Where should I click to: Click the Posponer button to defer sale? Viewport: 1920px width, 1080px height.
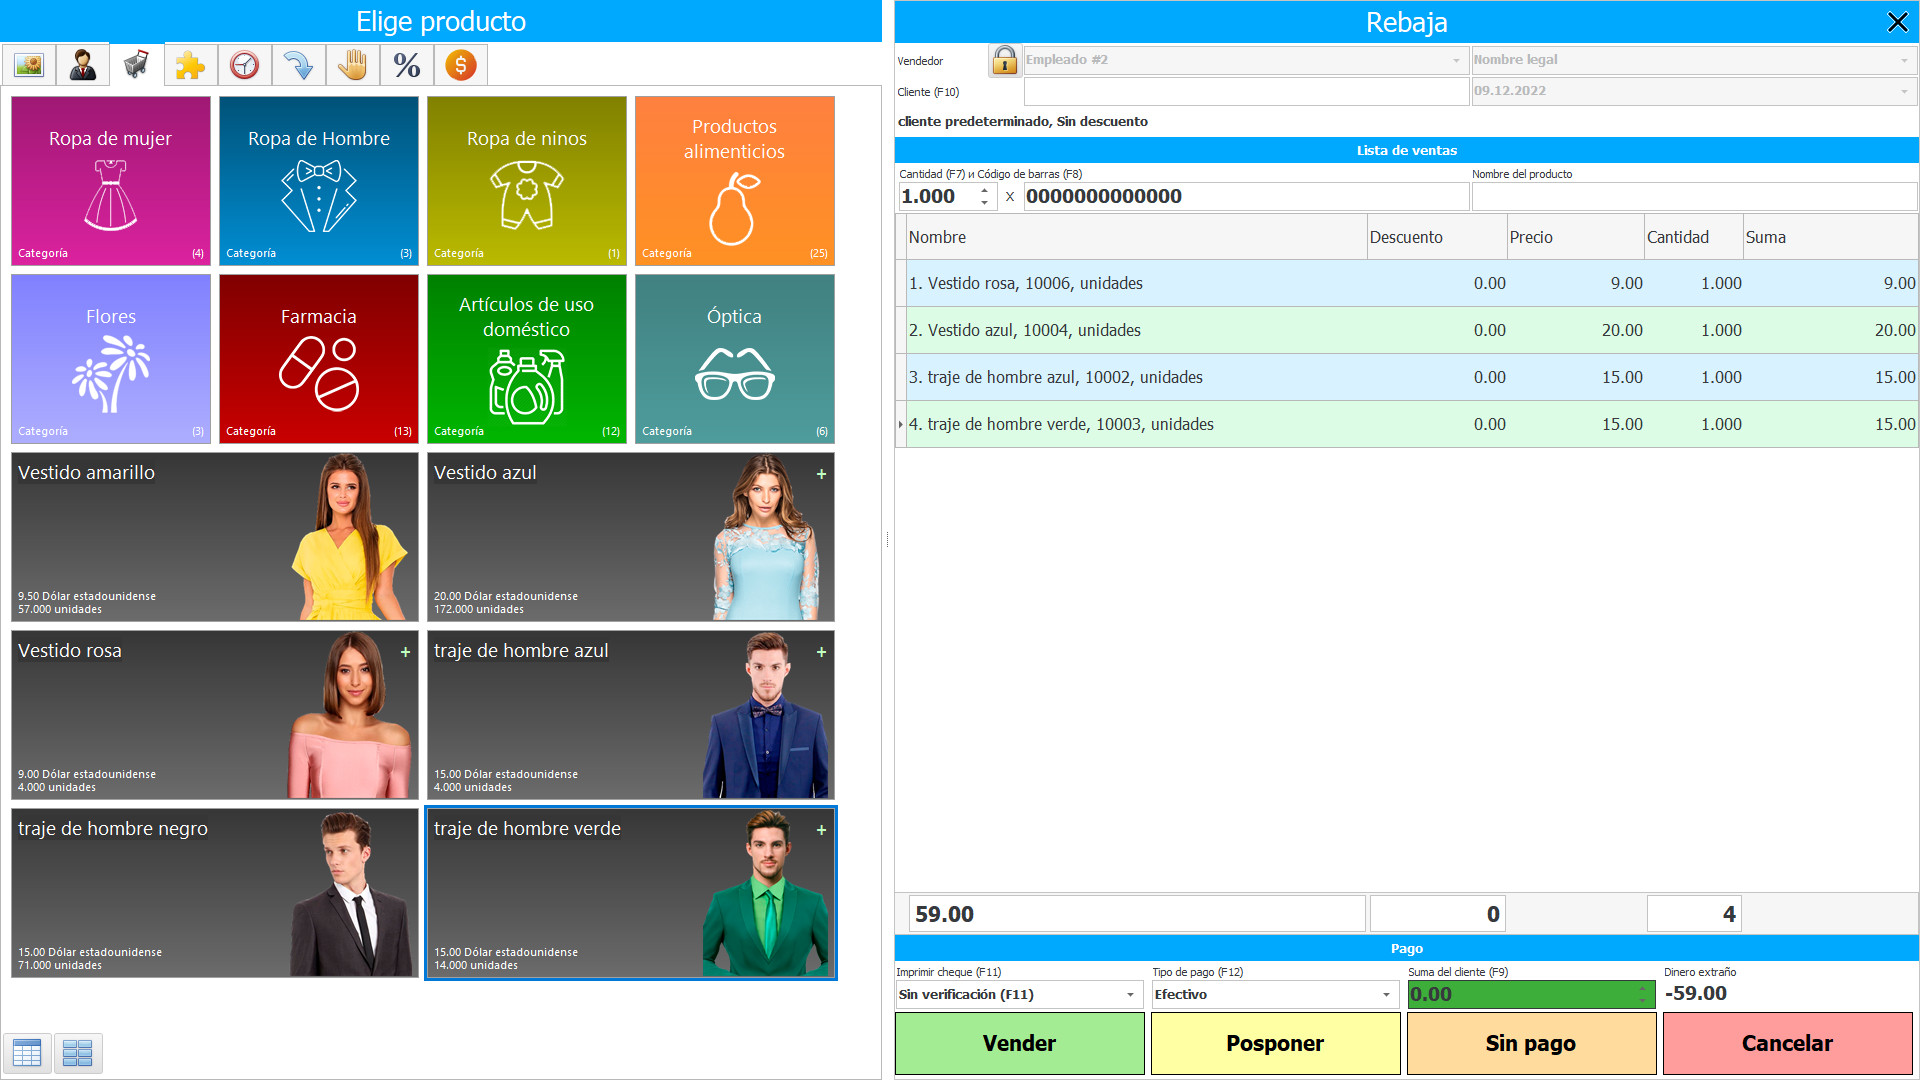point(1275,1042)
